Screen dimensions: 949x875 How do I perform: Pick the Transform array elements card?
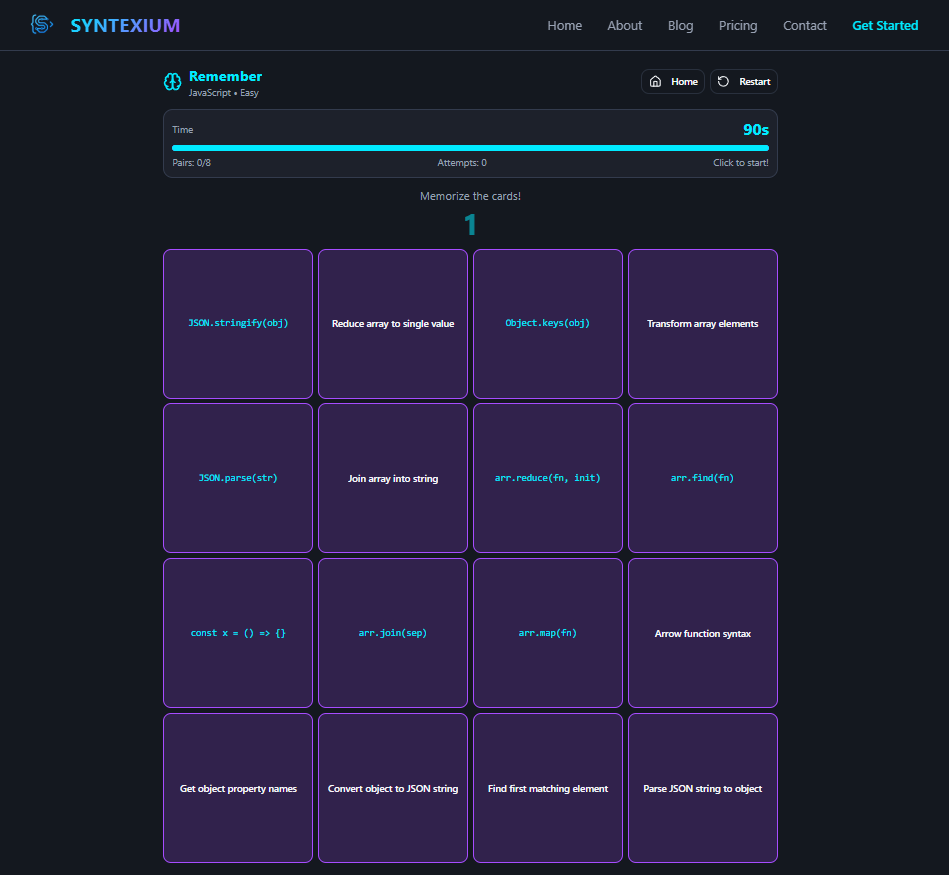tap(703, 324)
